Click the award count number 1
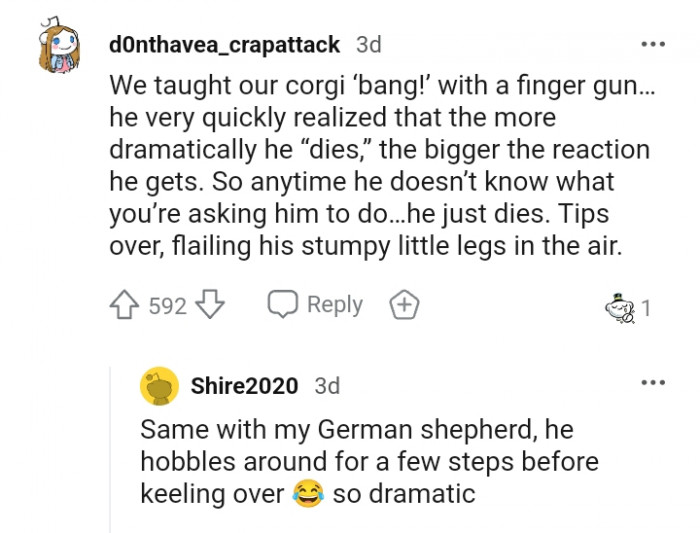Image resolution: width=700 pixels, height=533 pixels. (646, 308)
